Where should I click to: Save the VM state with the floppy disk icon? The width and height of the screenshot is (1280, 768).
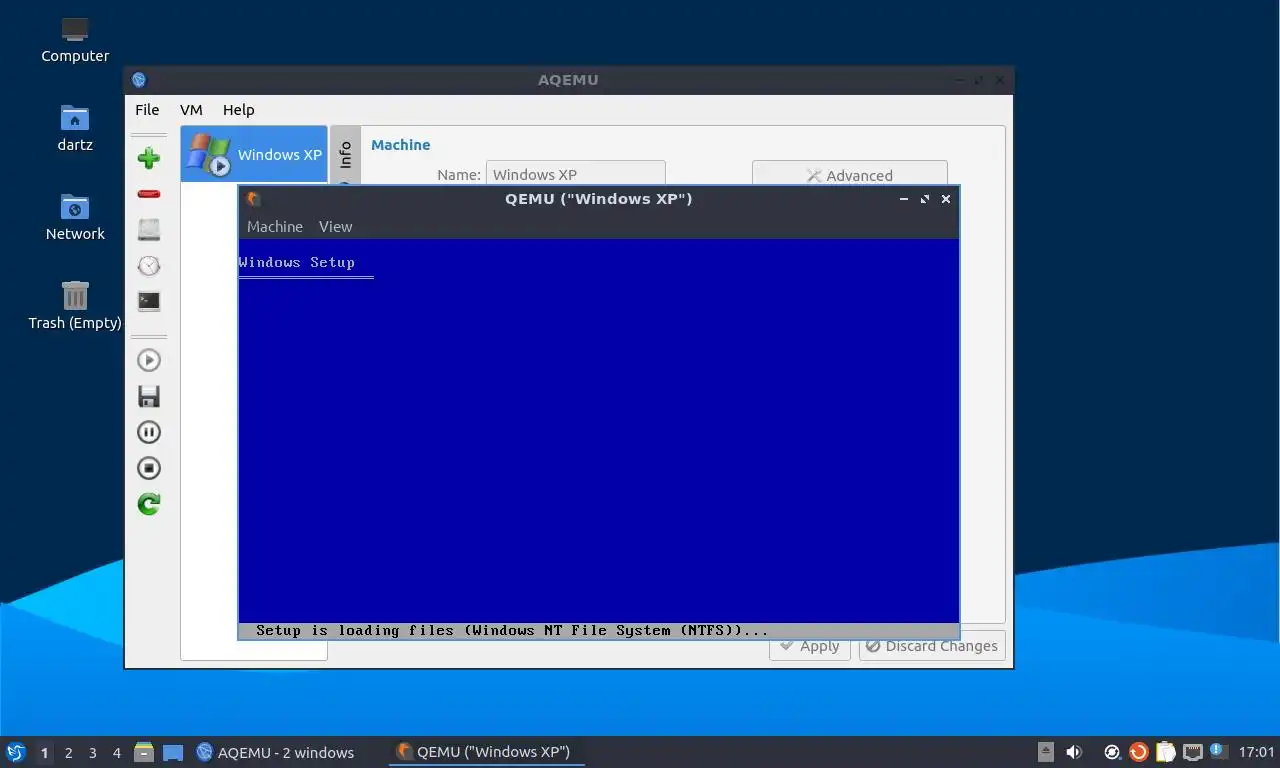click(x=149, y=396)
